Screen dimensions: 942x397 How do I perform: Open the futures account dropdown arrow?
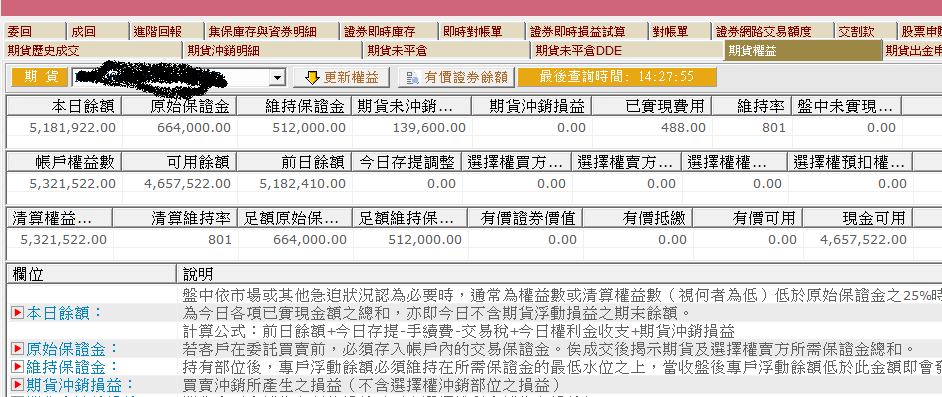277,77
